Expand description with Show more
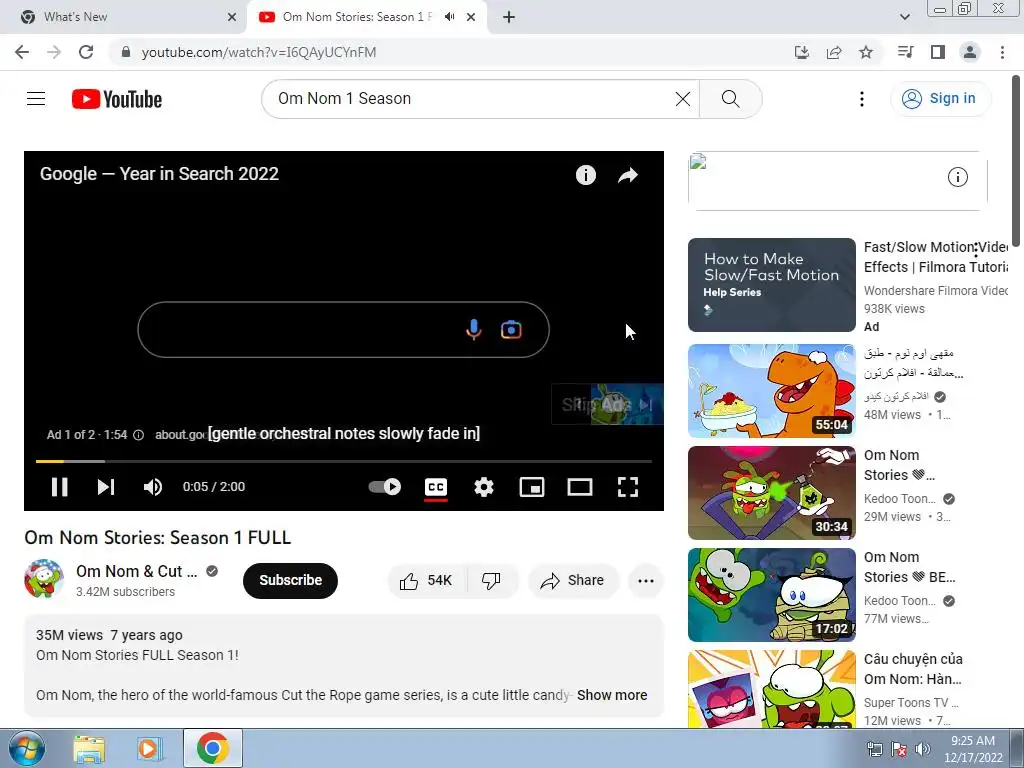The image size is (1024, 768). coord(612,695)
